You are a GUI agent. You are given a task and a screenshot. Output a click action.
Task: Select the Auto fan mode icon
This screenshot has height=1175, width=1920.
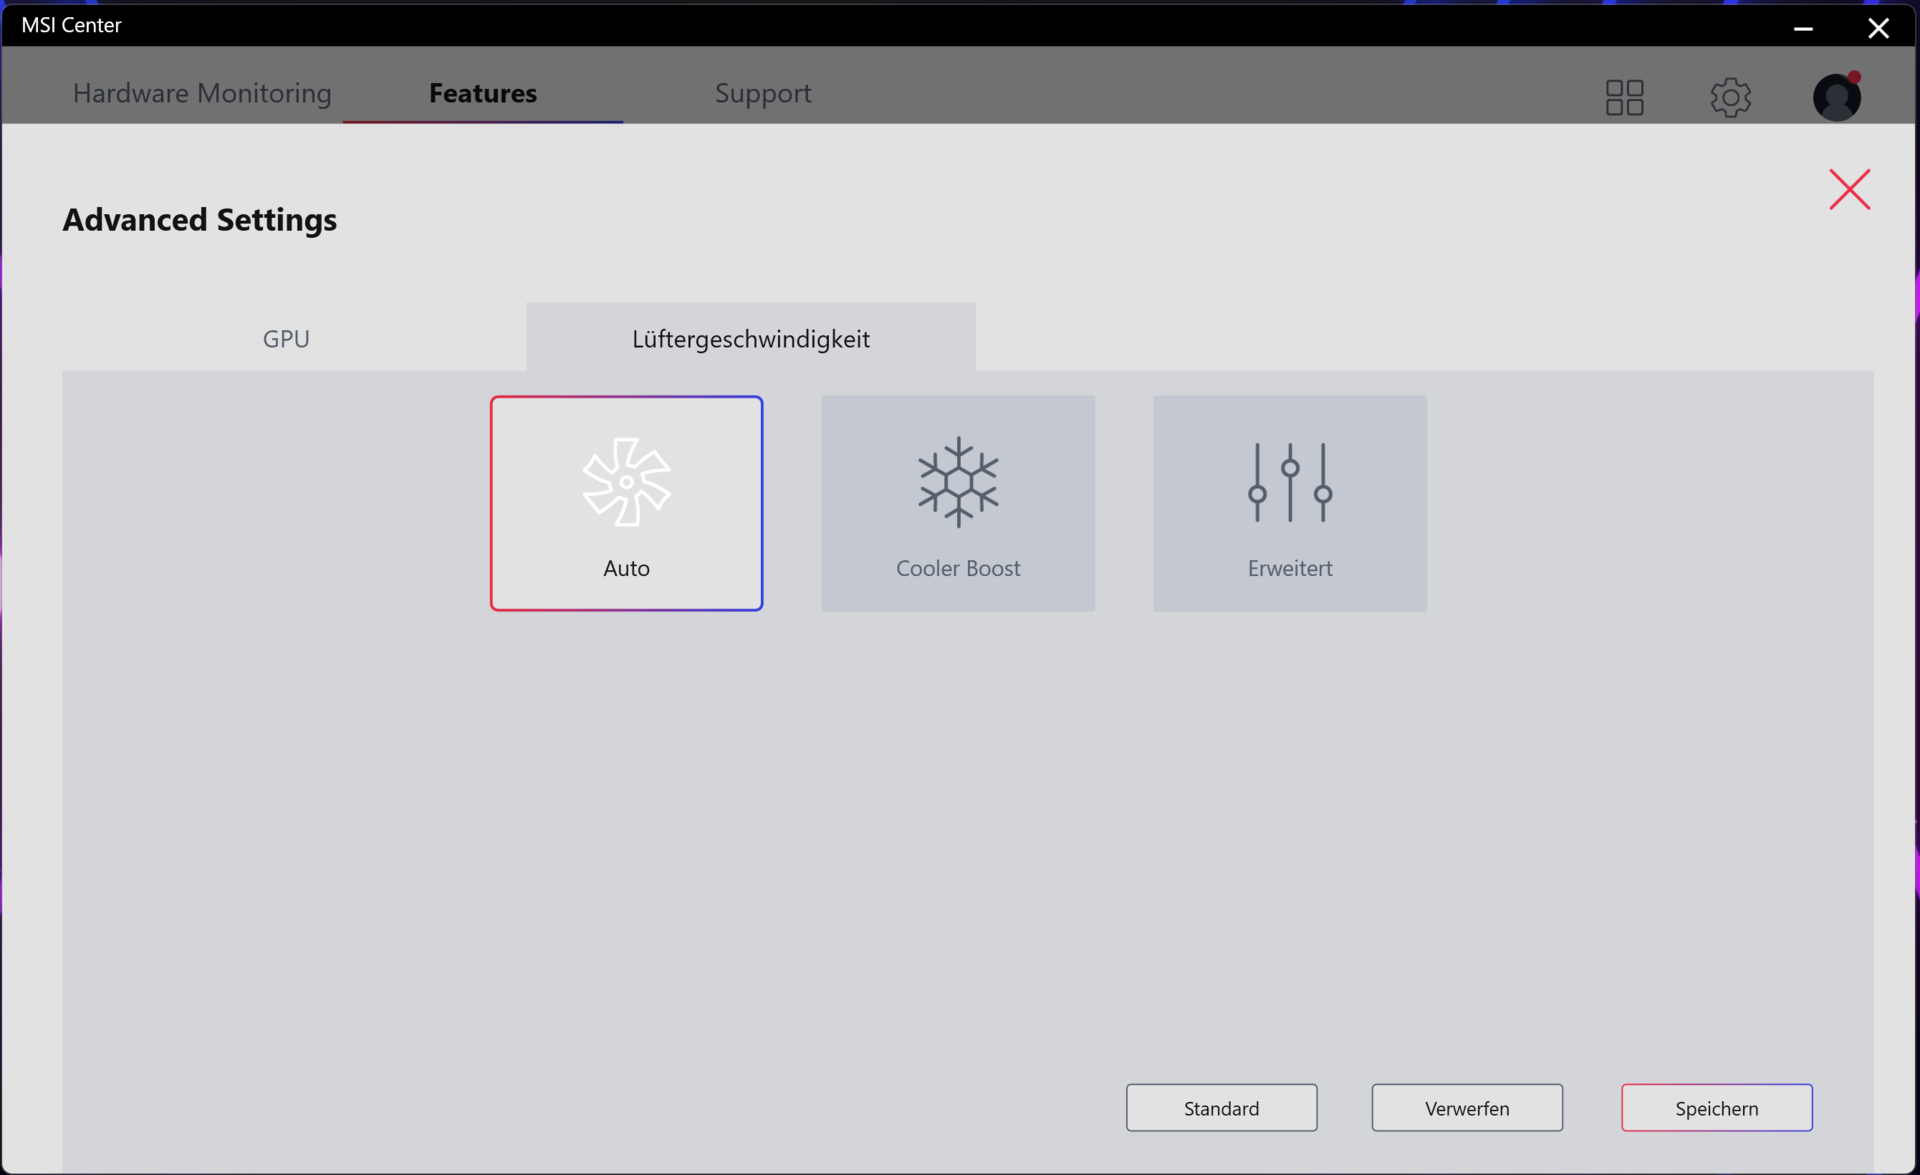coord(626,482)
